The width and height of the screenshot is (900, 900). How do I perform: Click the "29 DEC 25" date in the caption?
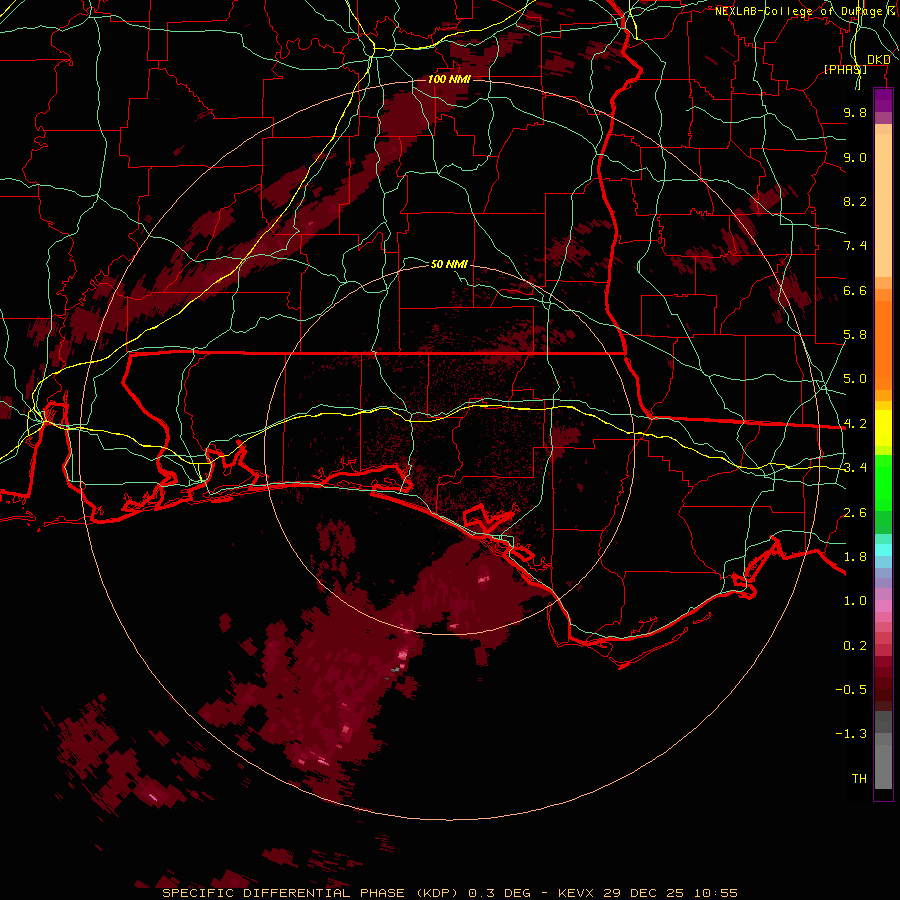644,893
